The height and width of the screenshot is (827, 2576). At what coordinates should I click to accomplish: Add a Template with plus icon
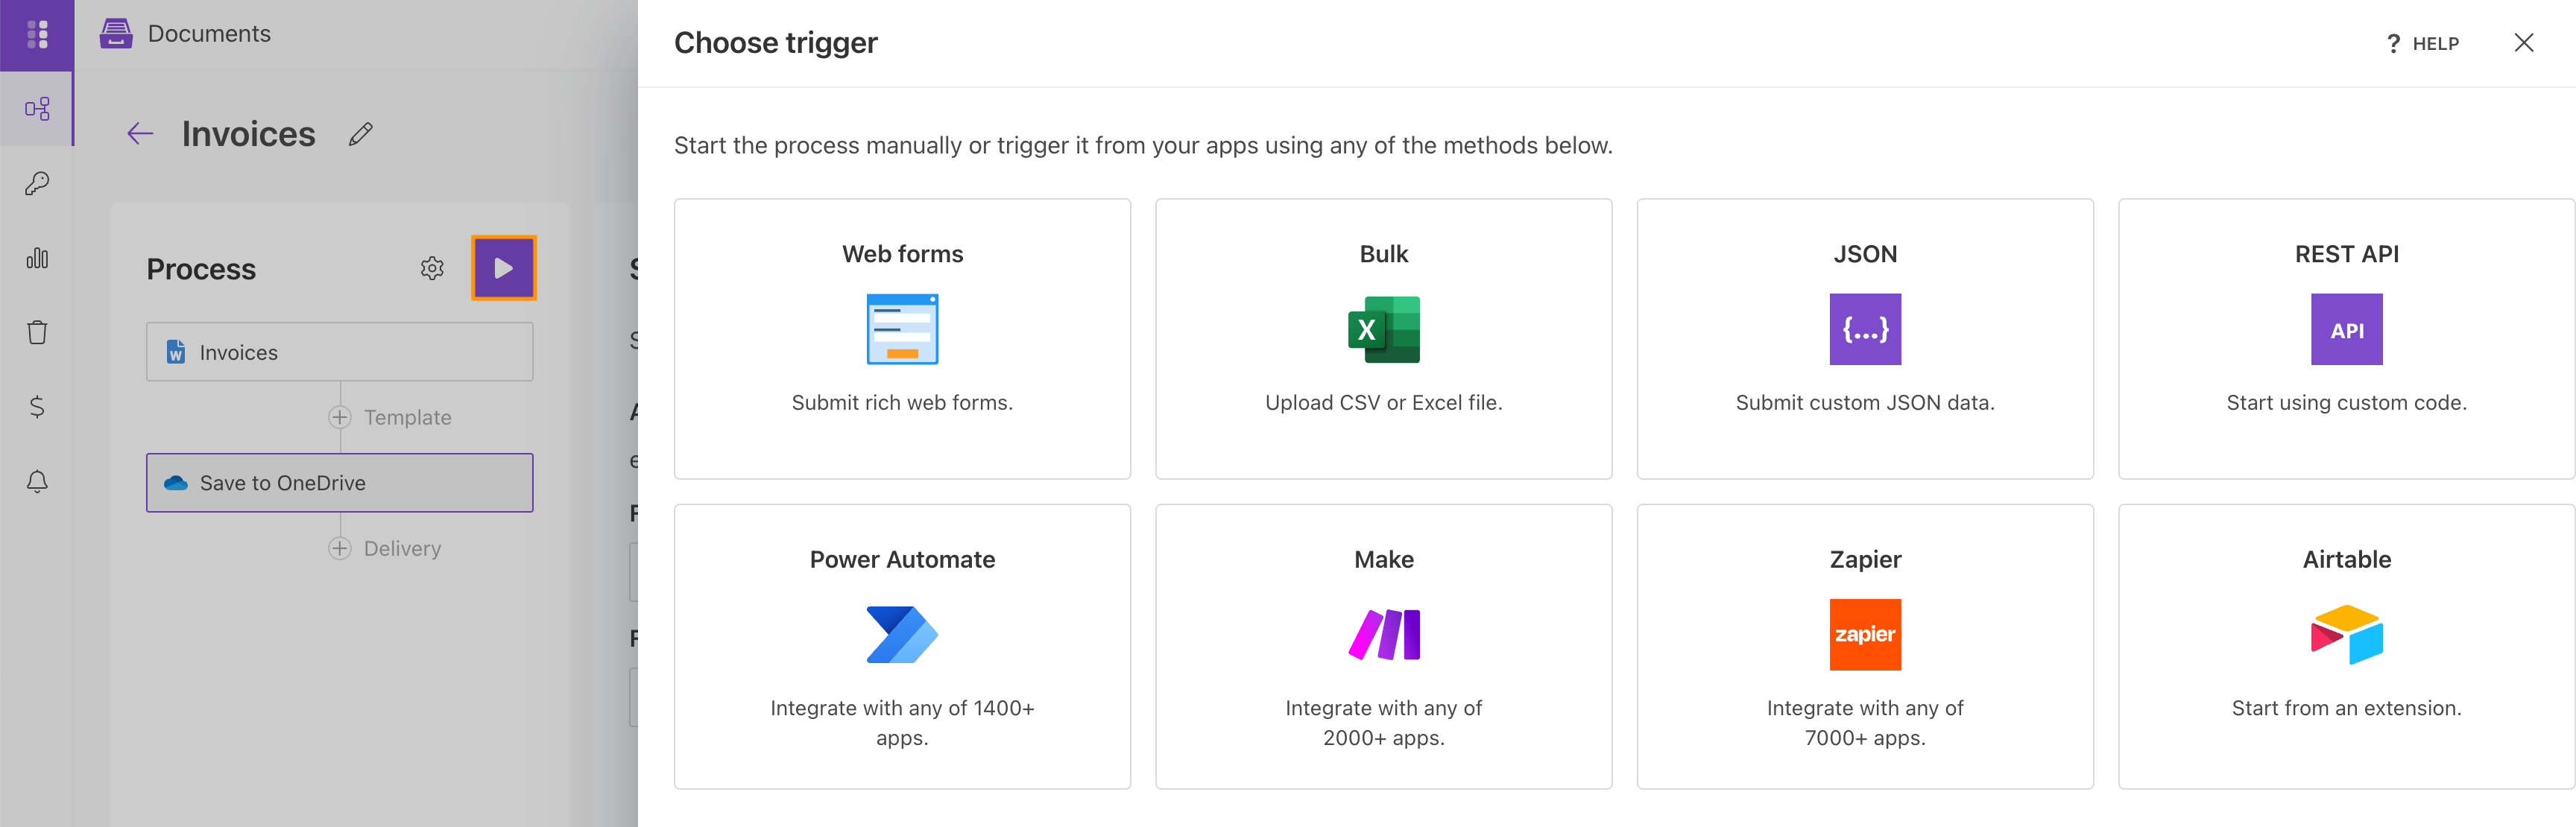[x=340, y=417]
